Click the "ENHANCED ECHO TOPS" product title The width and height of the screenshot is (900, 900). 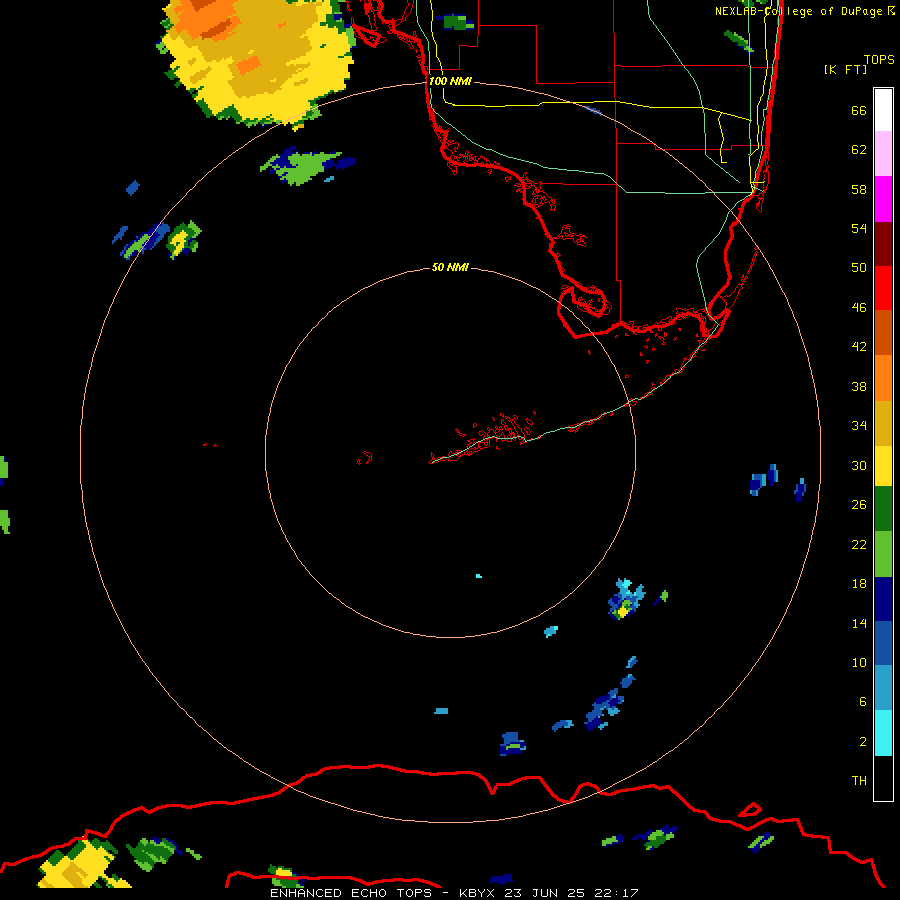[351, 893]
